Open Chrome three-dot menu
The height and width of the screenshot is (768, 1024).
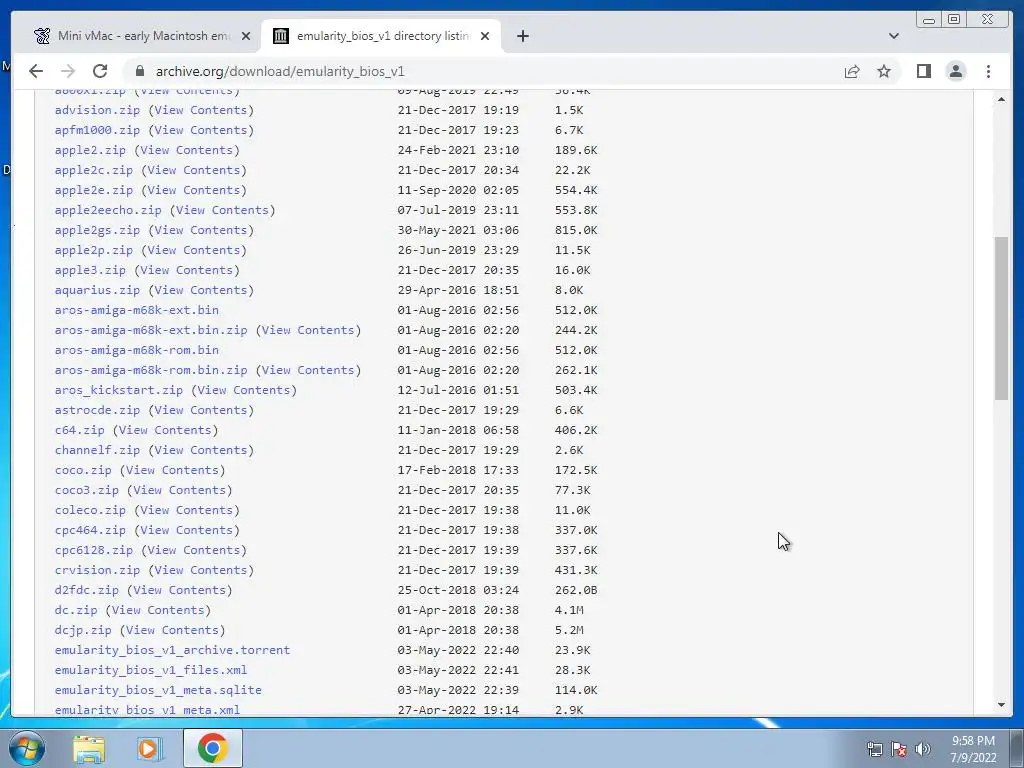pos(988,71)
